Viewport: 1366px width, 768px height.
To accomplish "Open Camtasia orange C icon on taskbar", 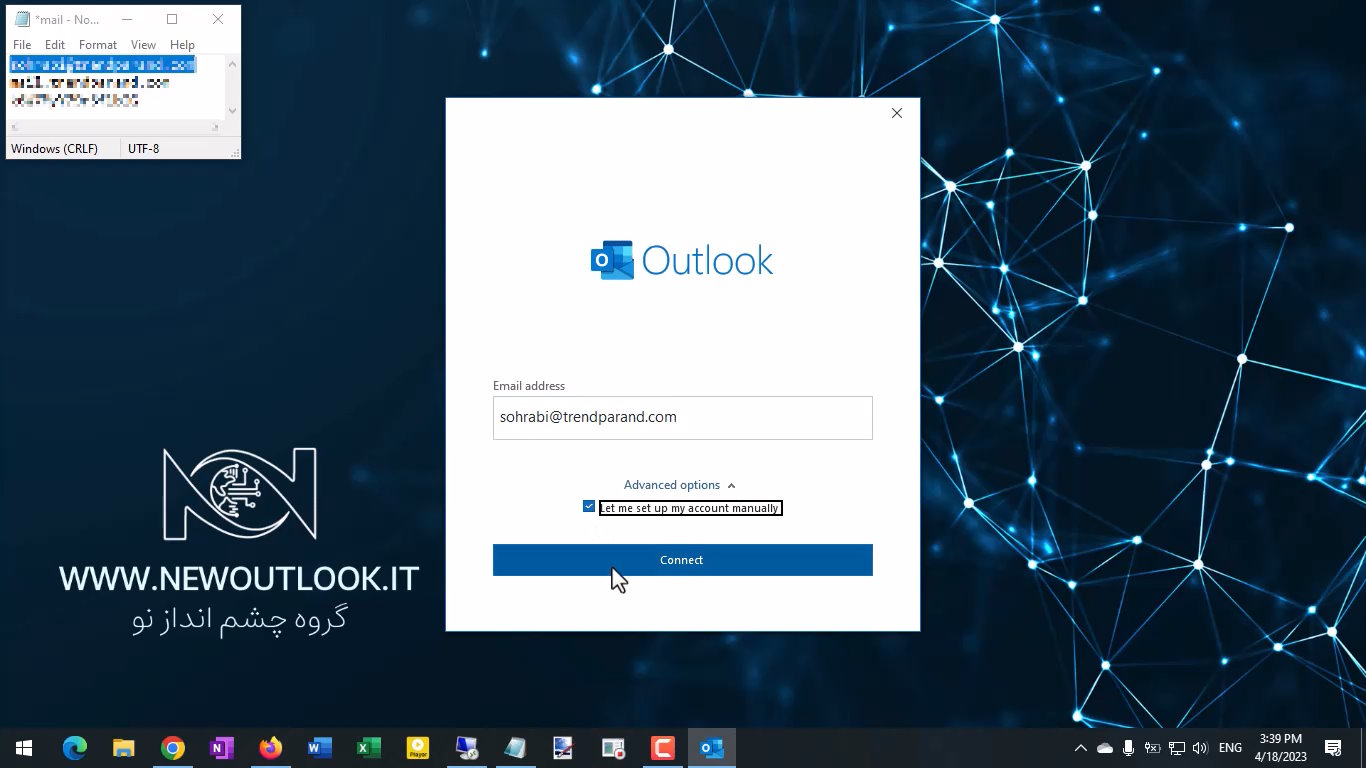I will pyautogui.click(x=662, y=748).
